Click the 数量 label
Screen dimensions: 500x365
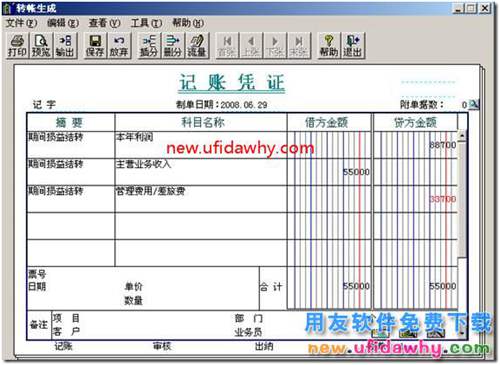pyautogui.click(x=134, y=301)
